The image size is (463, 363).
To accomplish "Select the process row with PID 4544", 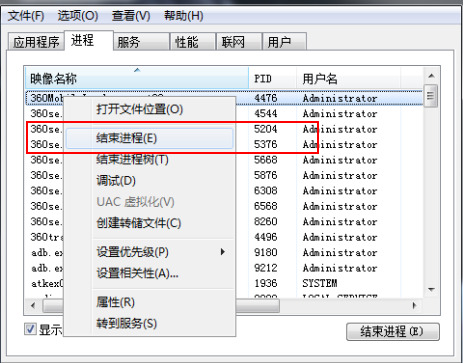I will pyautogui.click(x=224, y=114).
